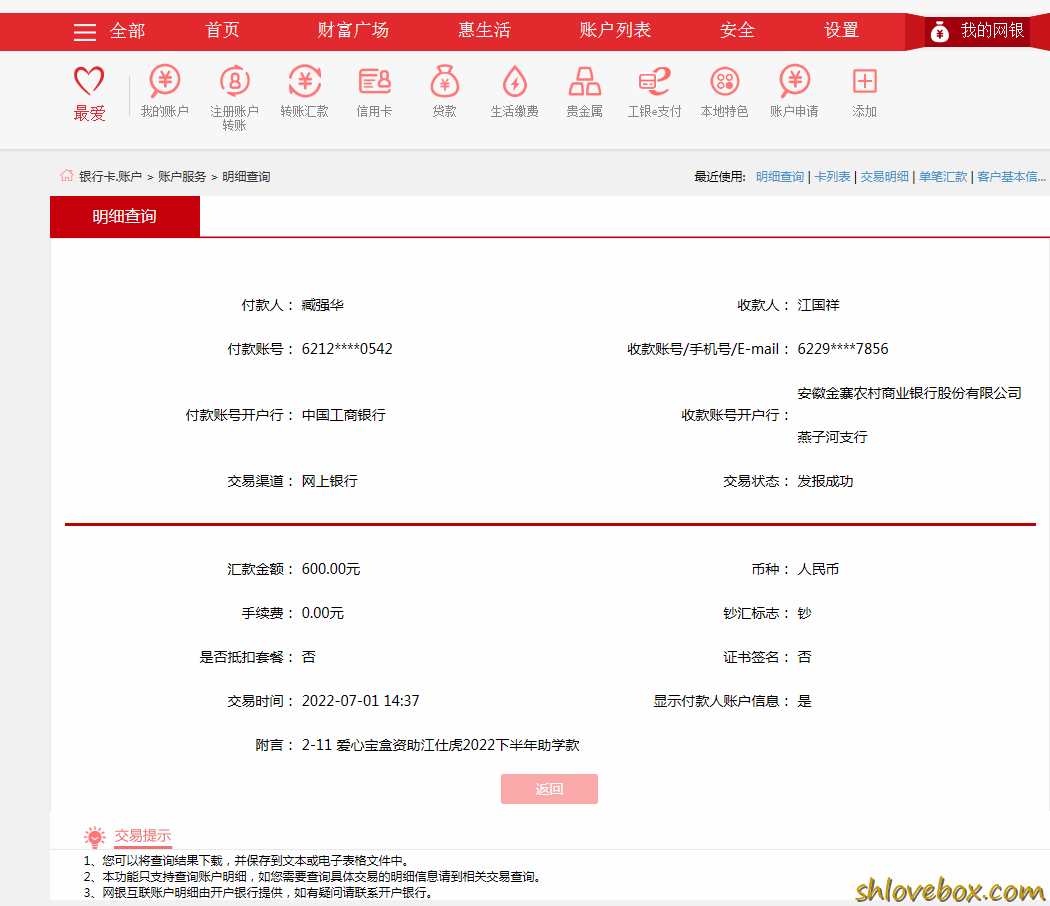Click 安徽金寨农村商业银行股份有限公司 text
Screen dimensions: 1050x906
click(x=909, y=393)
